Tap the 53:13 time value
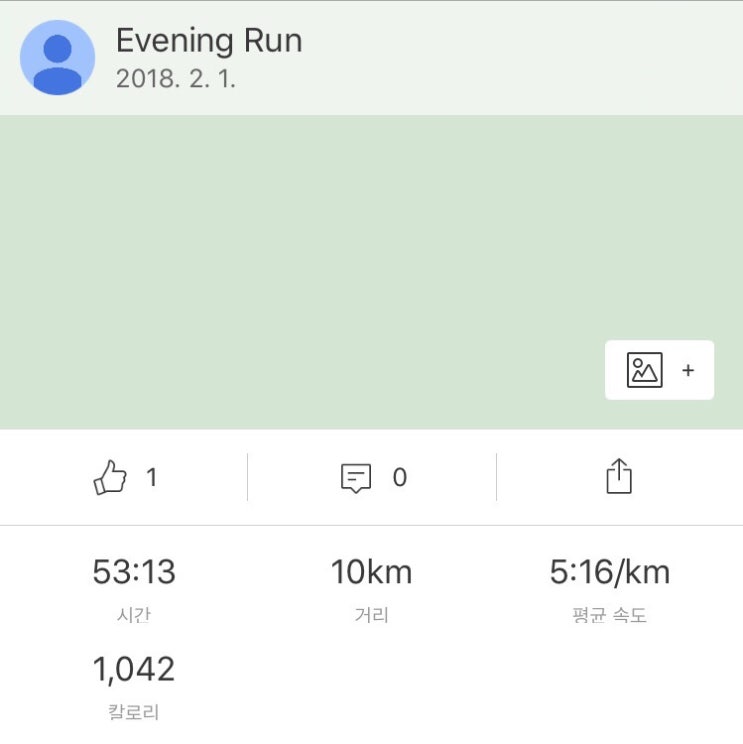The image size is (743, 744). [134, 572]
